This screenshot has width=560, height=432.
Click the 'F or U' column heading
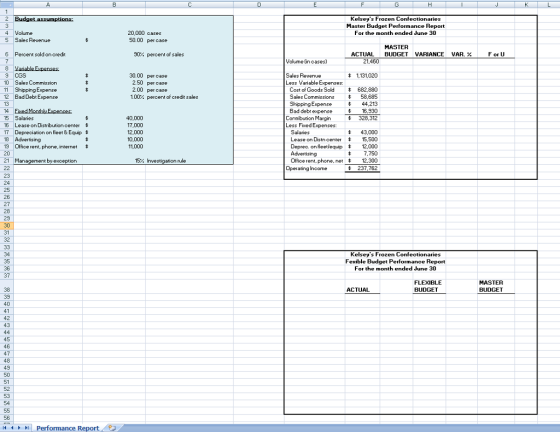tap(496, 54)
